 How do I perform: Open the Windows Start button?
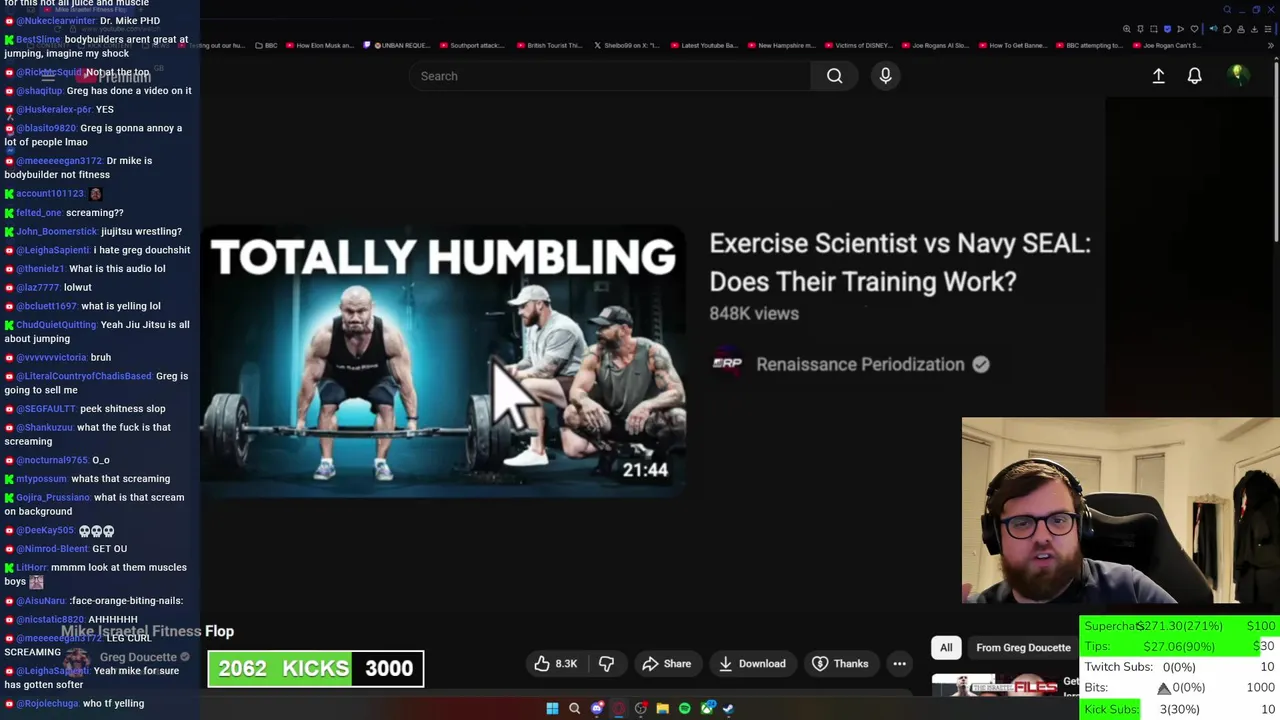tap(552, 708)
